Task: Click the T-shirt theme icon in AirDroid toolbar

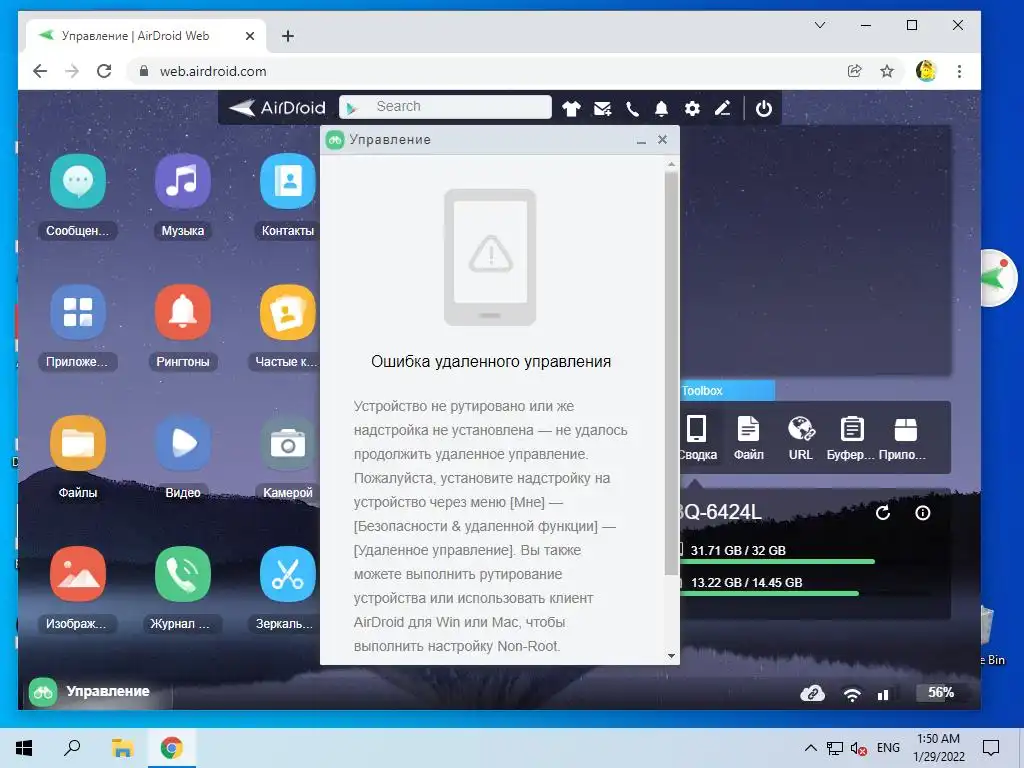Action: click(571, 108)
